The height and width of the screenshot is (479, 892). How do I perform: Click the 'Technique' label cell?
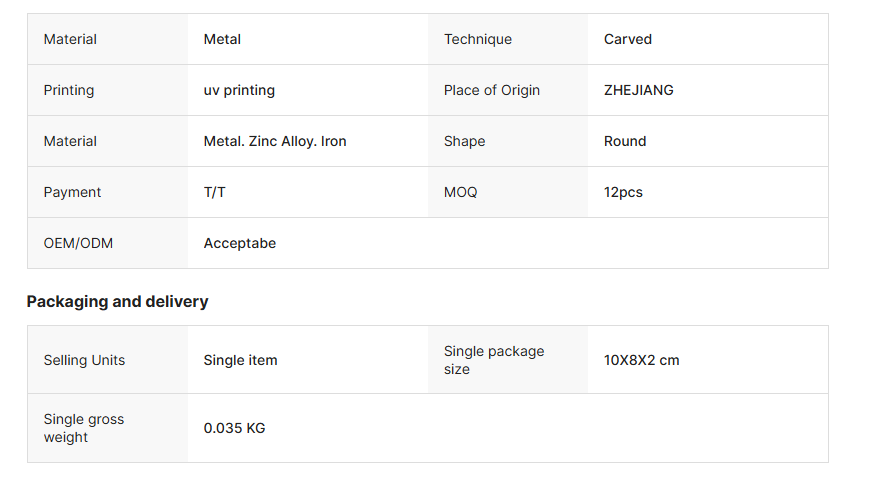click(477, 39)
